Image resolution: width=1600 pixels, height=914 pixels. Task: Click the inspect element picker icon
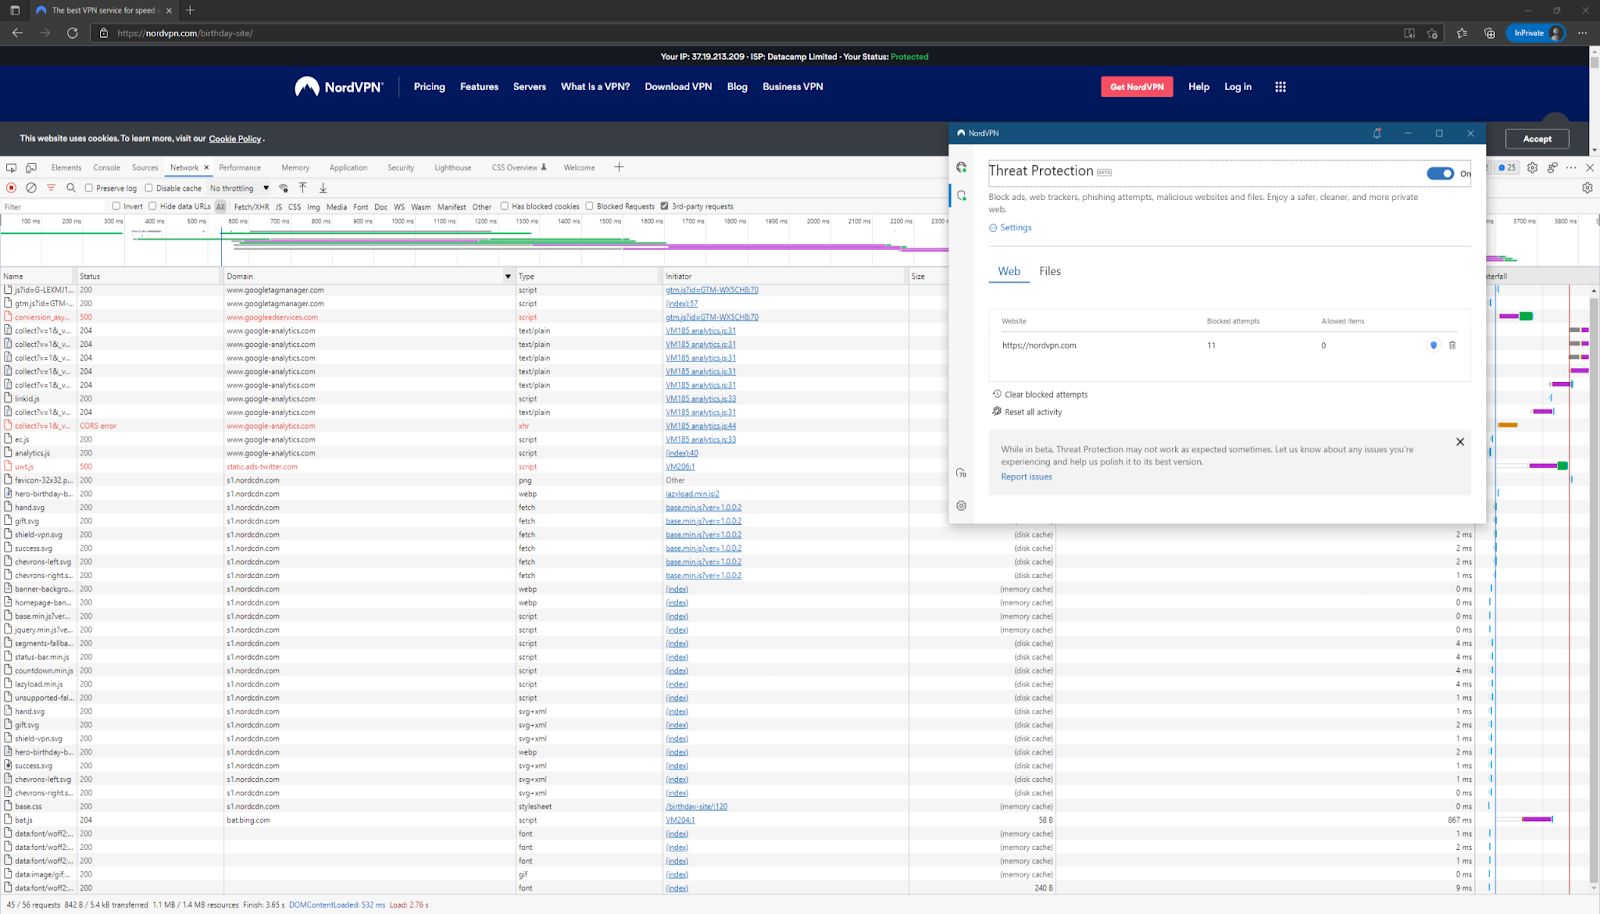pyautogui.click(x=11, y=168)
